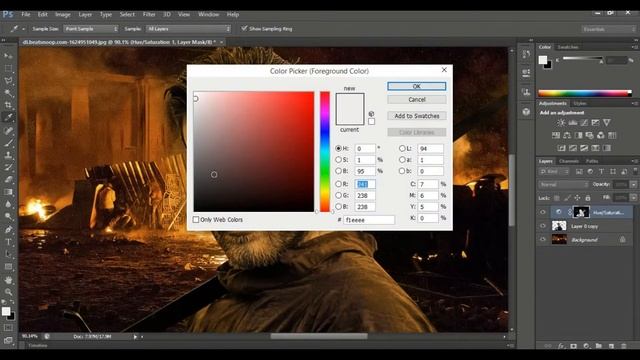Select the Pen tool

[8, 229]
